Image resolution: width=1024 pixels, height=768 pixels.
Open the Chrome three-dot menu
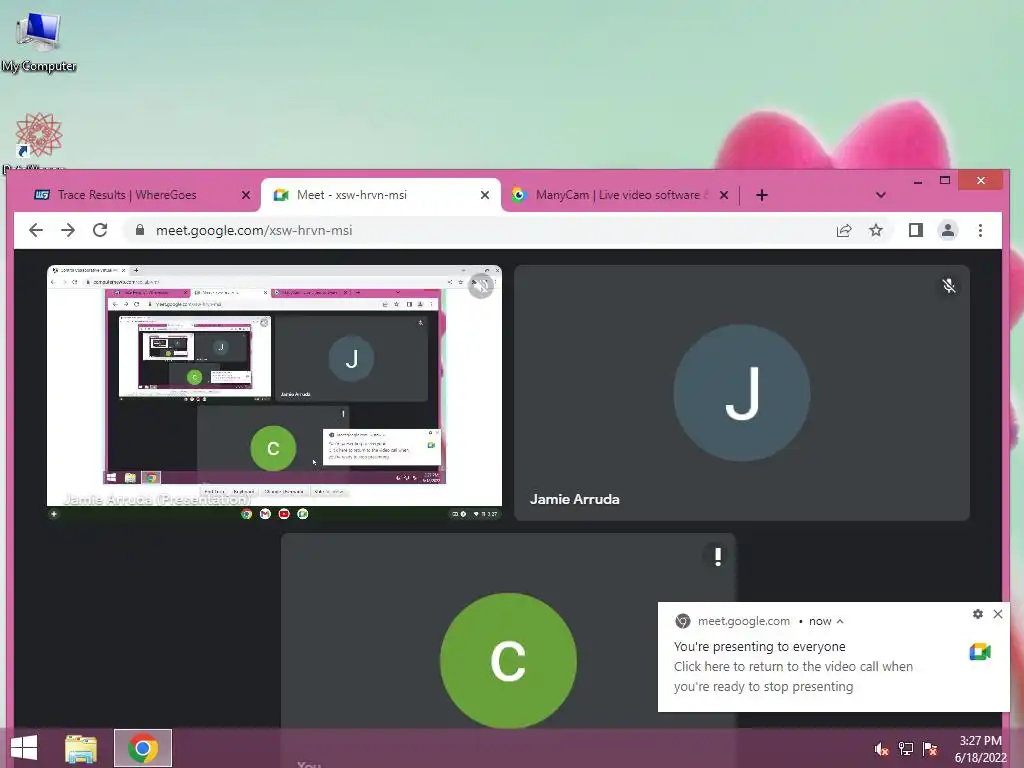point(980,230)
